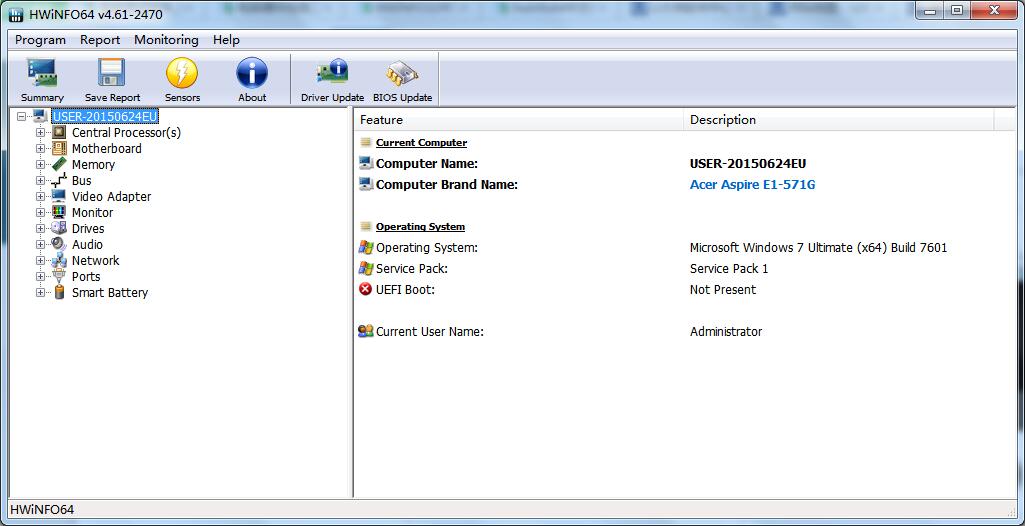Viewport: 1025px width, 526px height.
Task: Collapse the USER-20150624EU root node
Action: [x=21, y=116]
